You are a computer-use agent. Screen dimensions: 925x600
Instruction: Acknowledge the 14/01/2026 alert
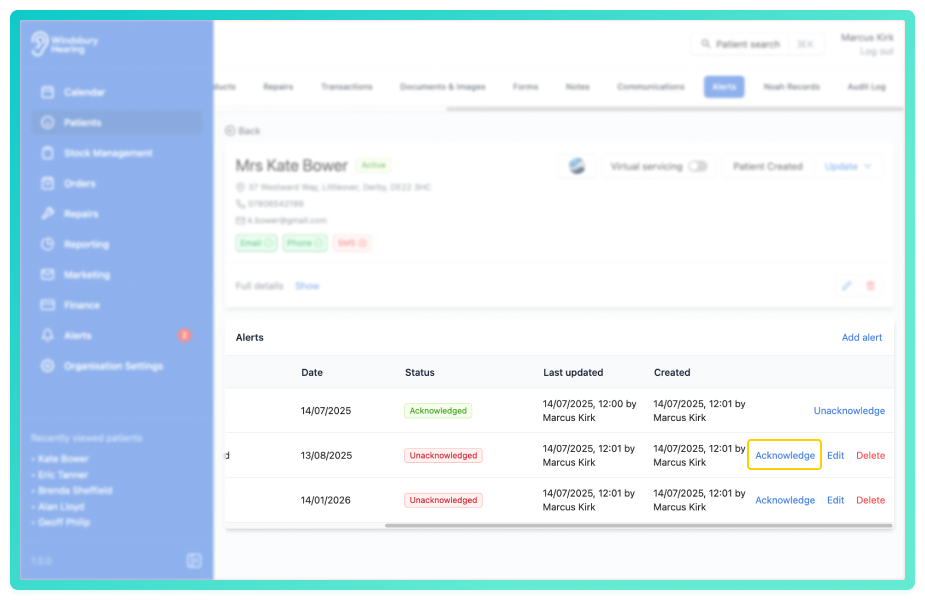coord(785,500)
